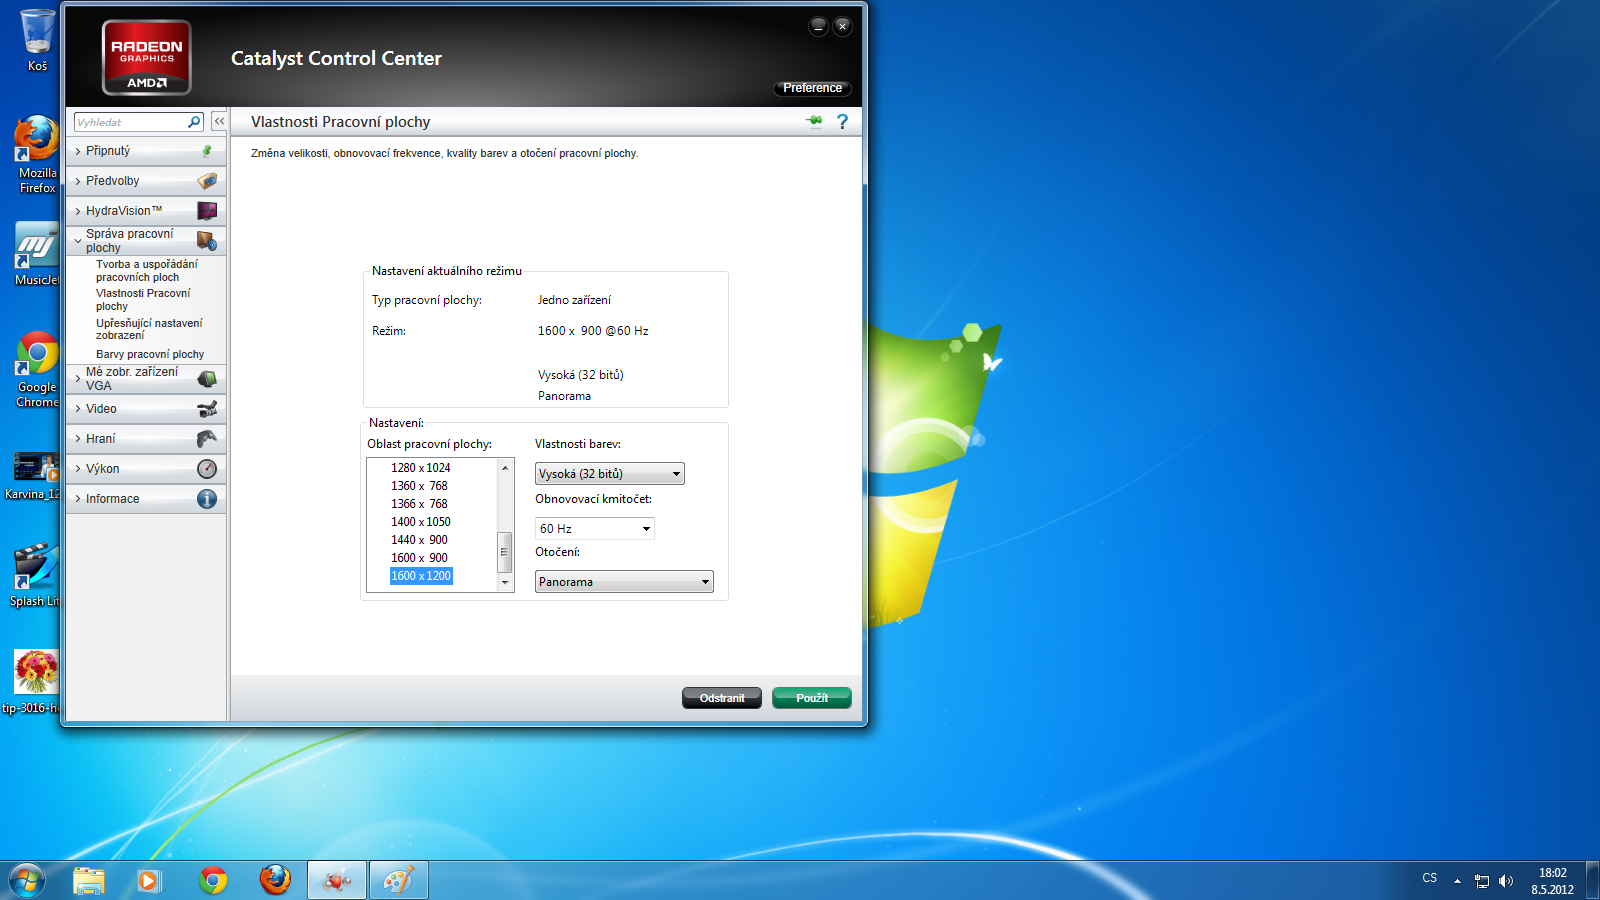
Task: Click the Informace info icon
Action: 207,499
